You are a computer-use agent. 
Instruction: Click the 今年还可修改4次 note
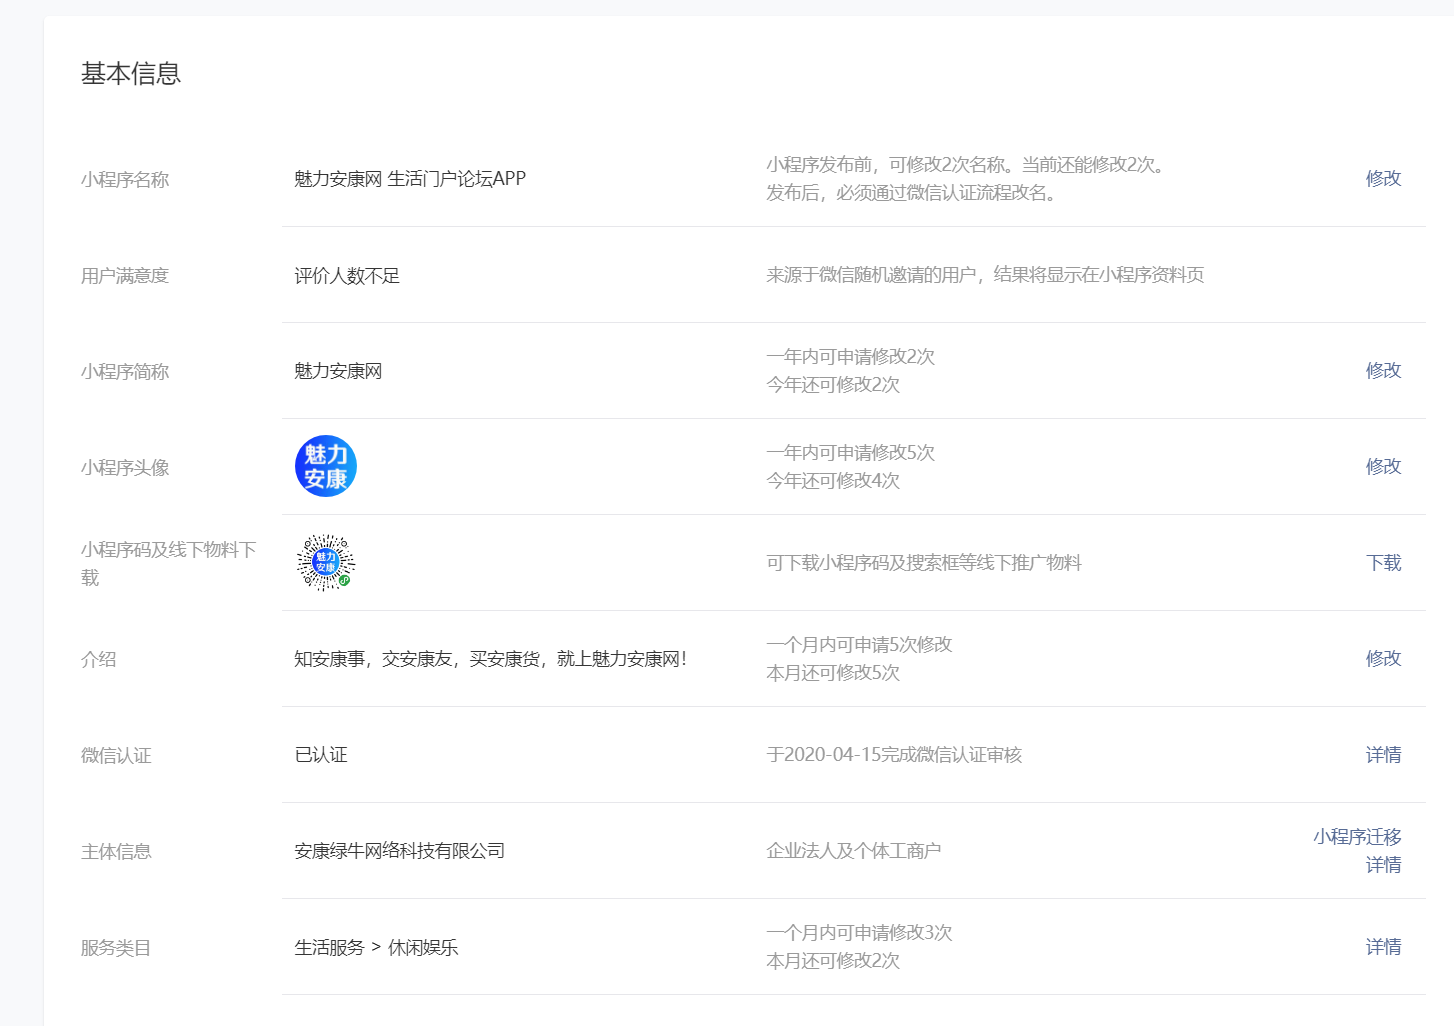[833, 481]
